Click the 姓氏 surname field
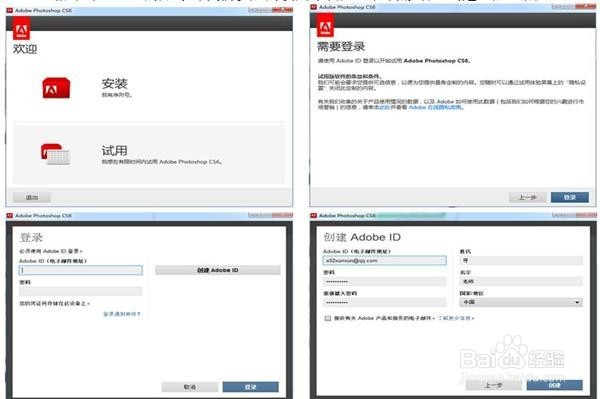 (x=521, y=261)
